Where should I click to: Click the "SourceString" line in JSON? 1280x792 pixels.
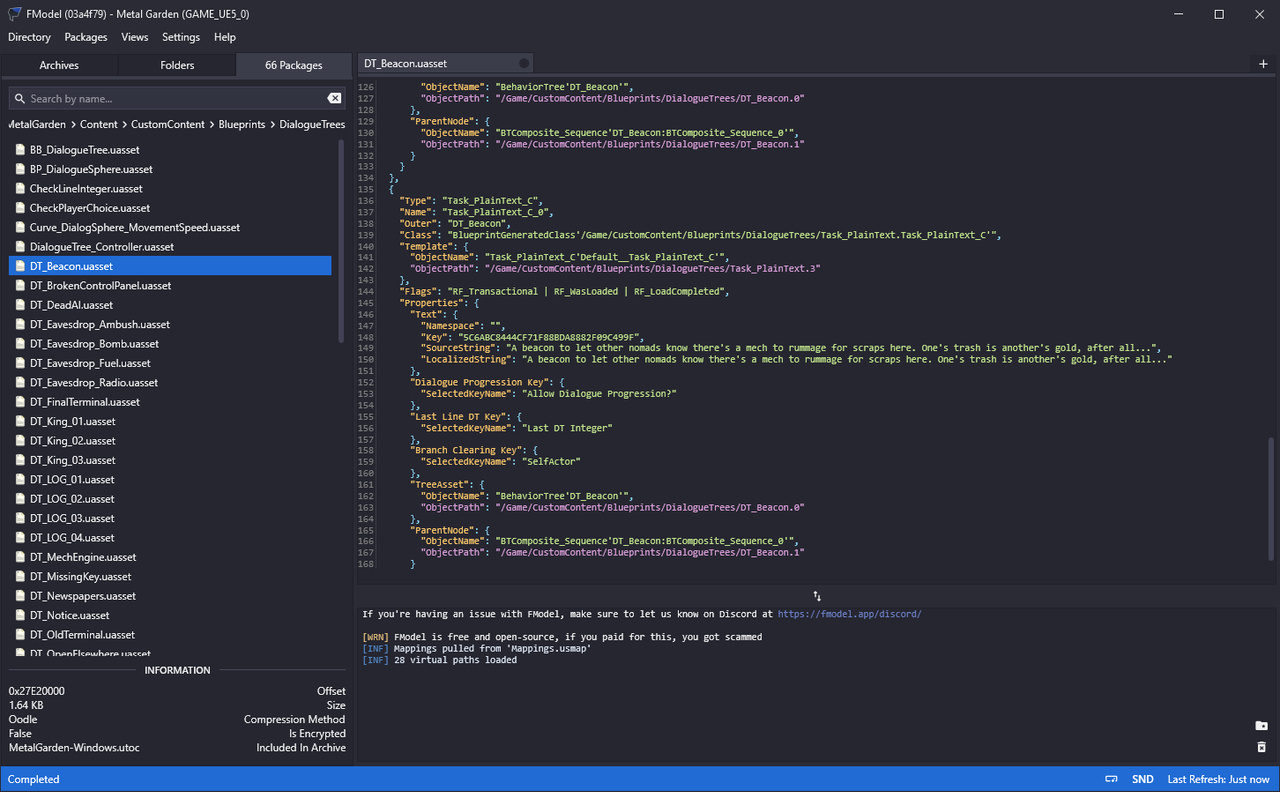(x=791, y=348)
